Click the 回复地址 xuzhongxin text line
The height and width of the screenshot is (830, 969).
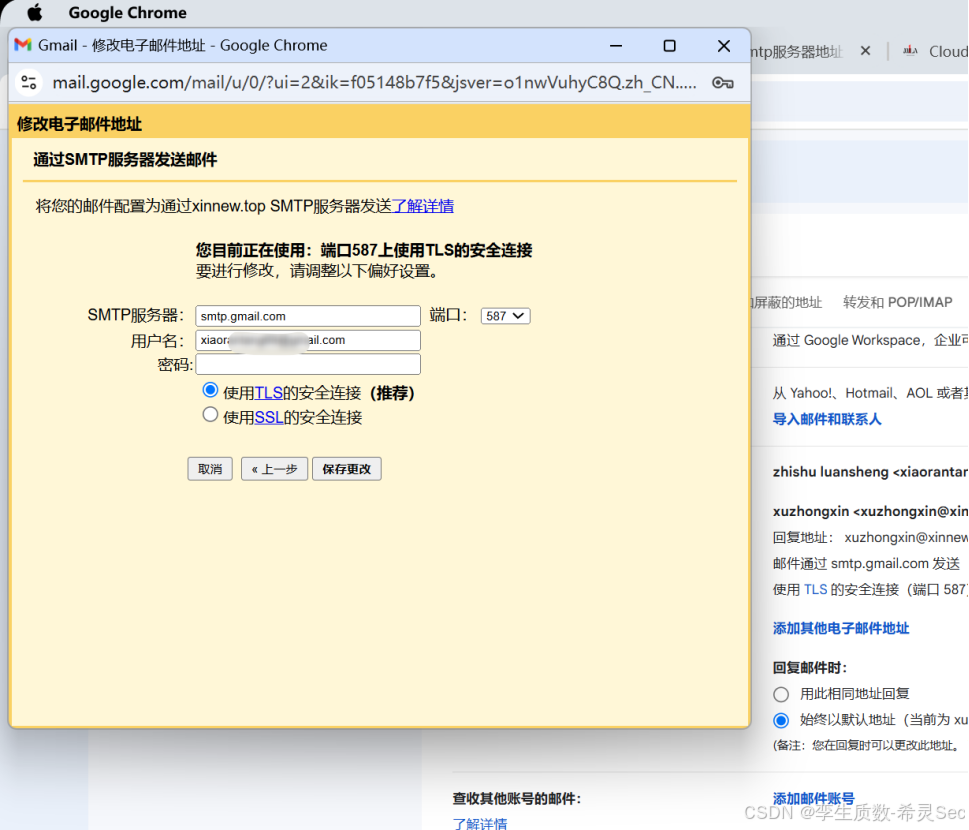[x=870, y=538]
